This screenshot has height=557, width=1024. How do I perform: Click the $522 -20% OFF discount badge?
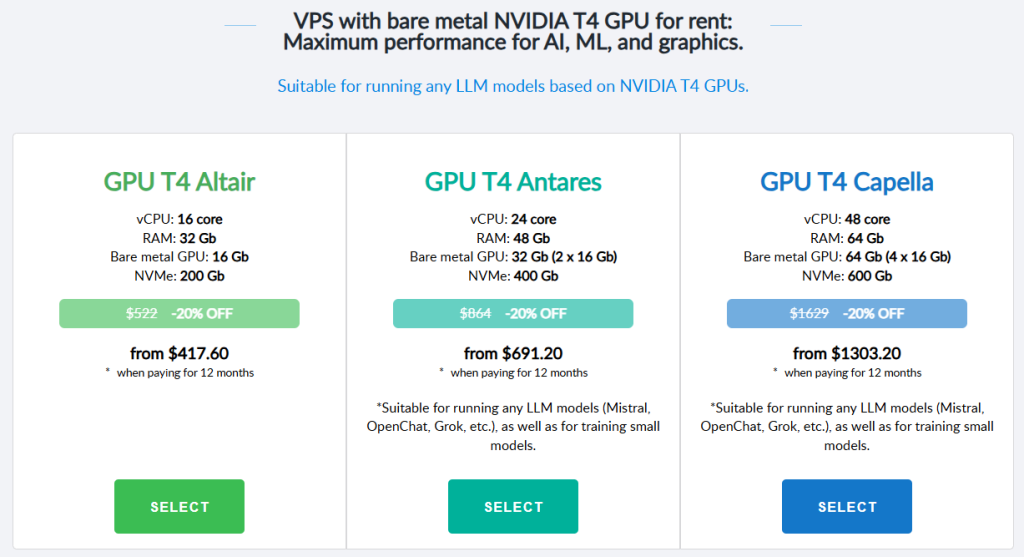pos(179,313)
